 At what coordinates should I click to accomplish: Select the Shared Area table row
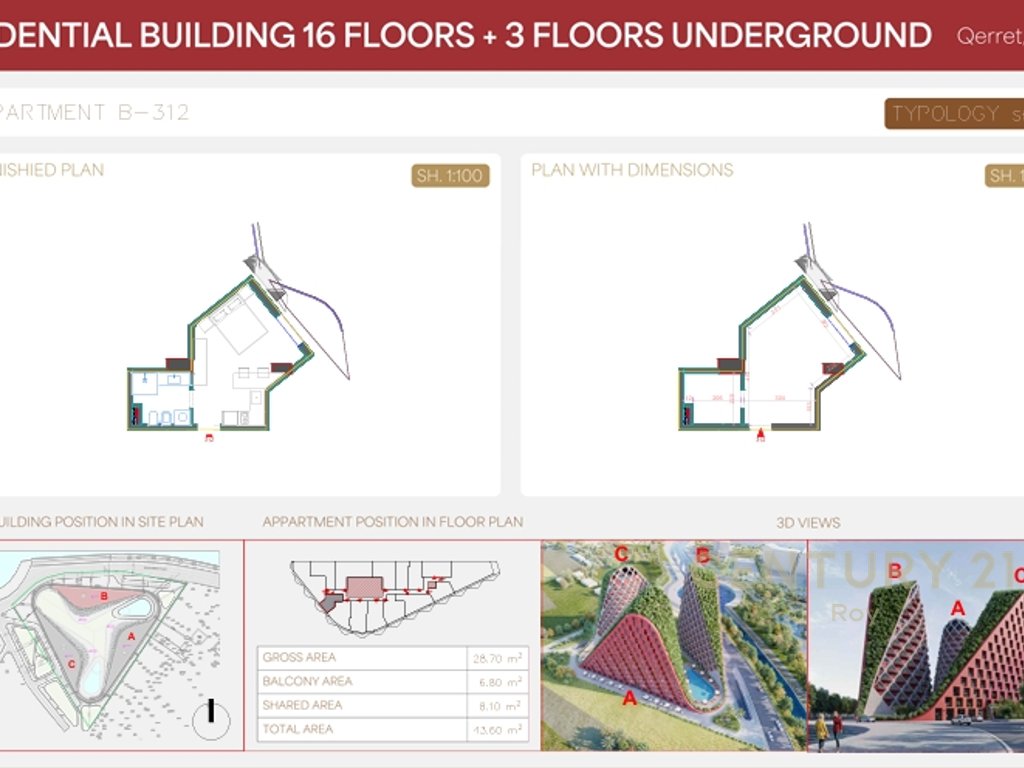pyautogui.click(x=392, y=706)
